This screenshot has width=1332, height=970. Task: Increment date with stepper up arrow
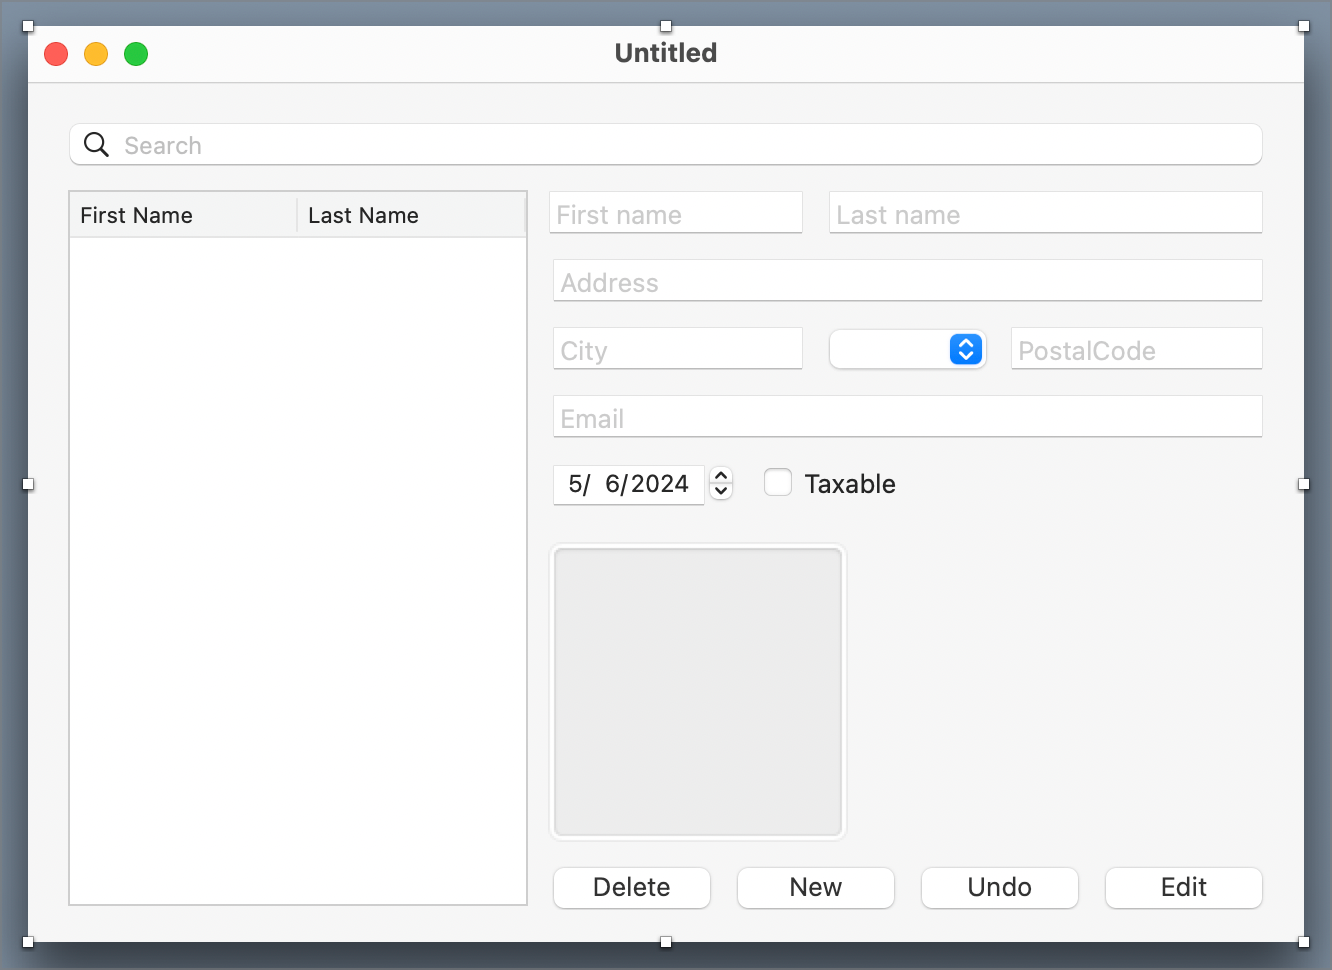(x=721, y=476)
